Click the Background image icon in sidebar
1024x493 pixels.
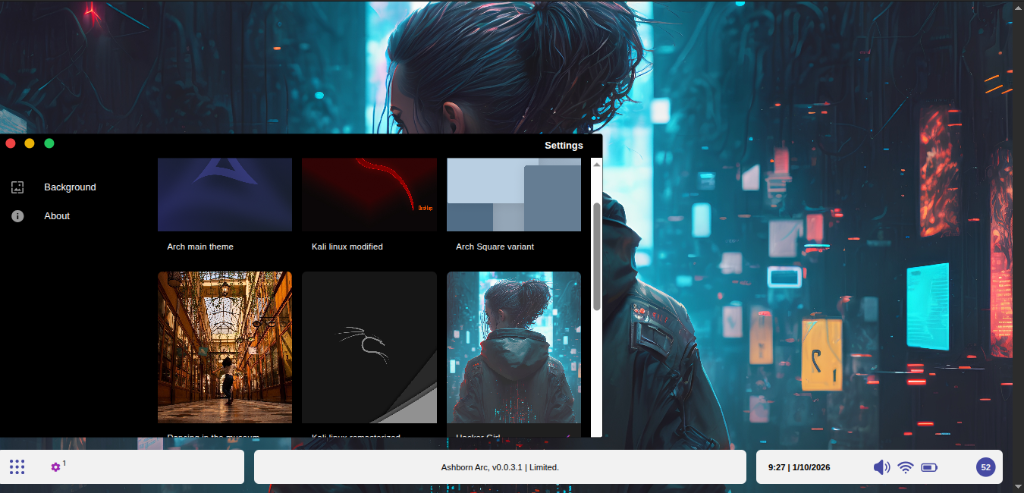tap(17, 187)
